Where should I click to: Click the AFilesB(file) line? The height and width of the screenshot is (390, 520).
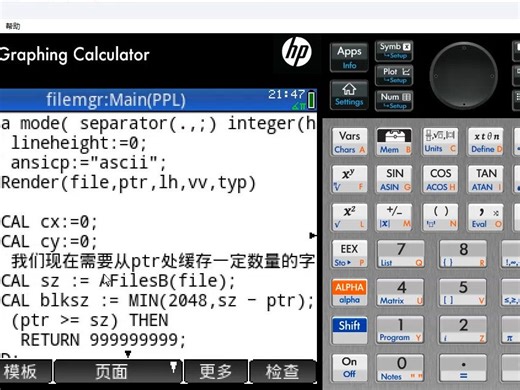click(x=118, y=281)
